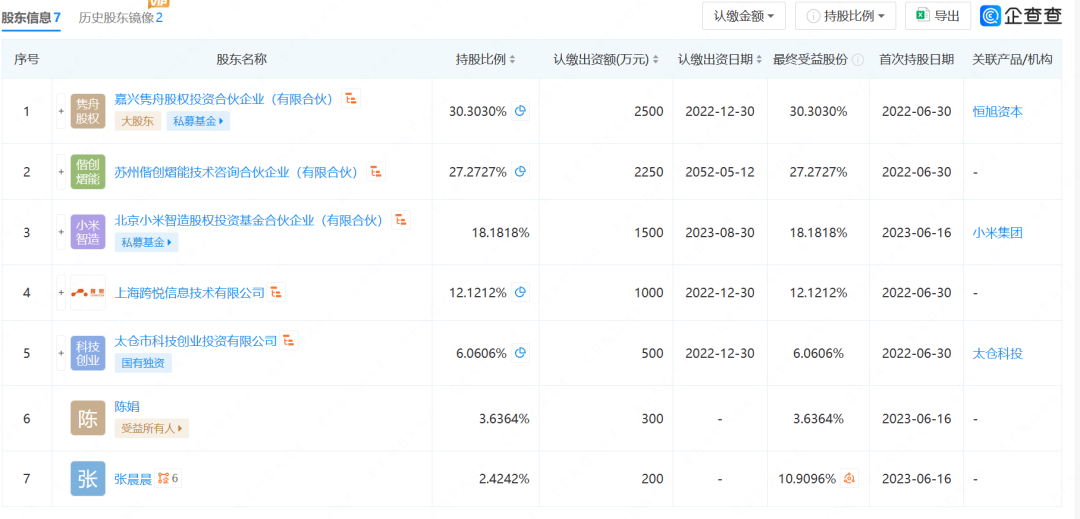1080x519 pixels.
Task: Open 恒旭资本 related institution link
Action: point(997,112)
